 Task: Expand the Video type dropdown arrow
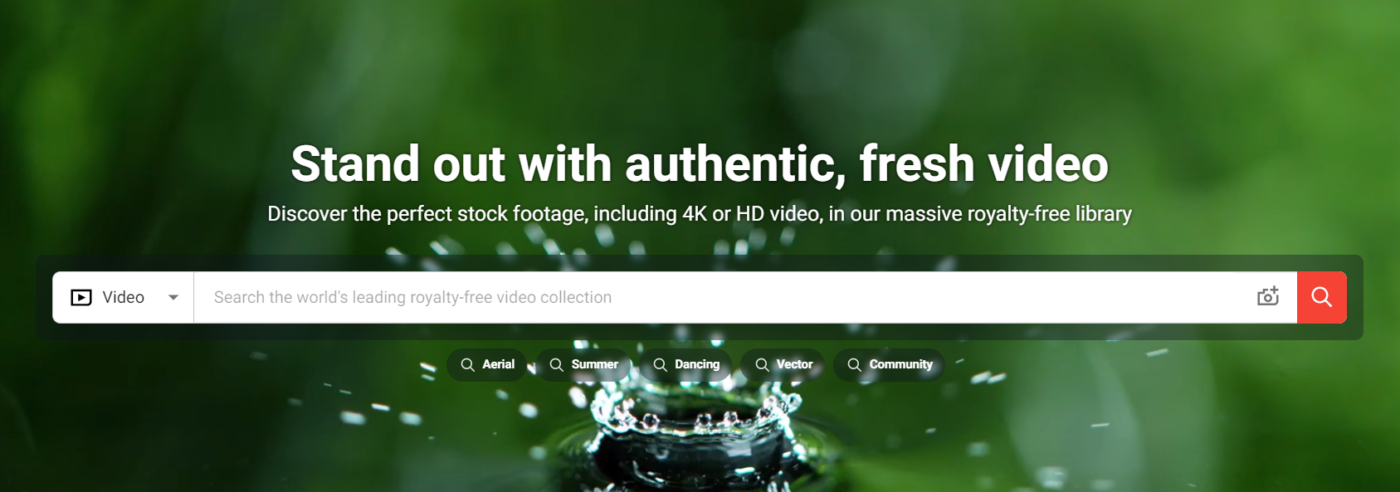click(173, 297)
